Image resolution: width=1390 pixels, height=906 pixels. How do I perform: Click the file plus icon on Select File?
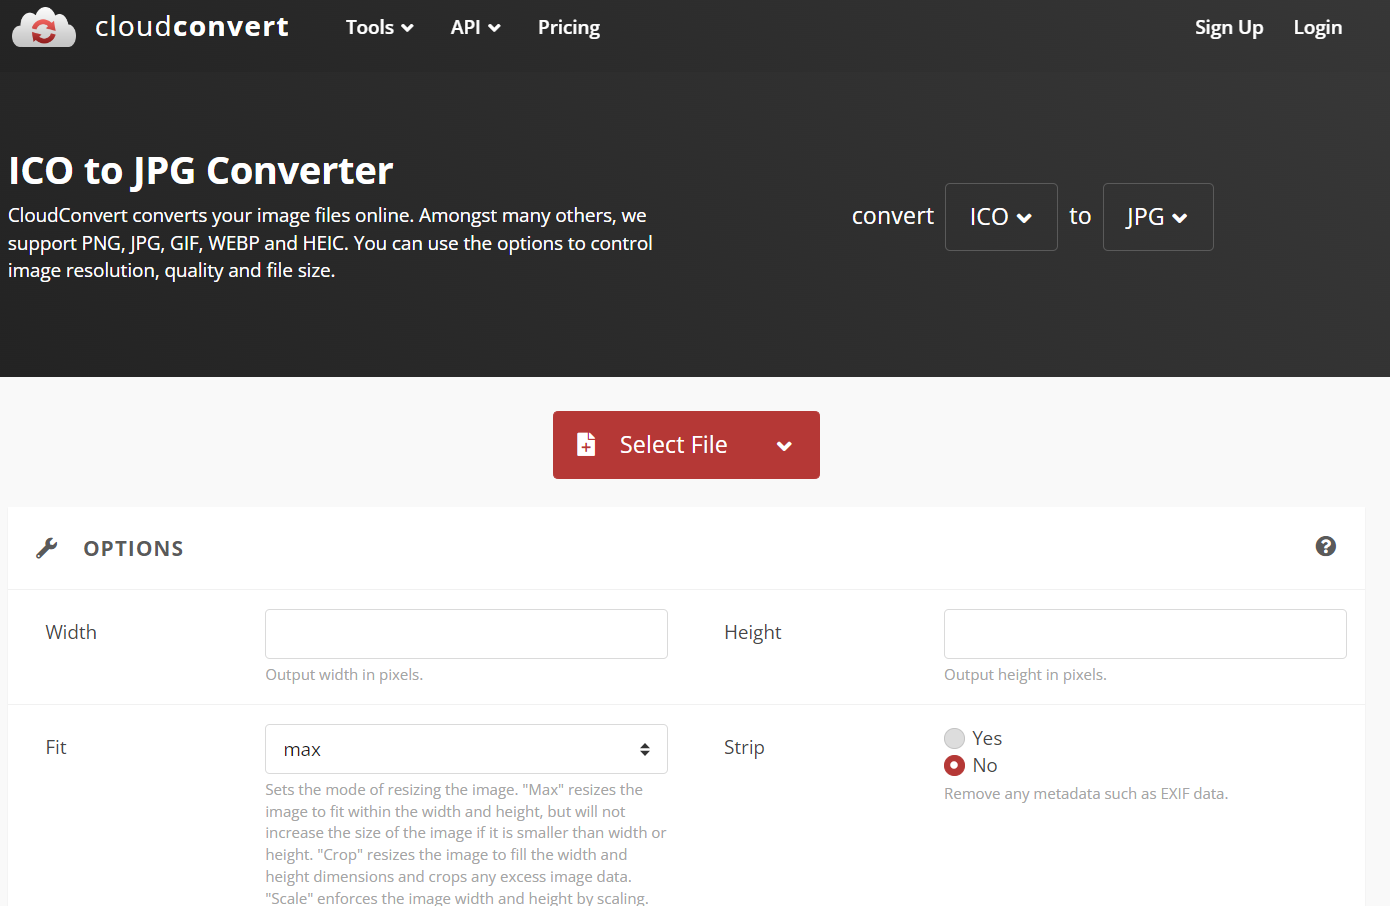[587, 444]
